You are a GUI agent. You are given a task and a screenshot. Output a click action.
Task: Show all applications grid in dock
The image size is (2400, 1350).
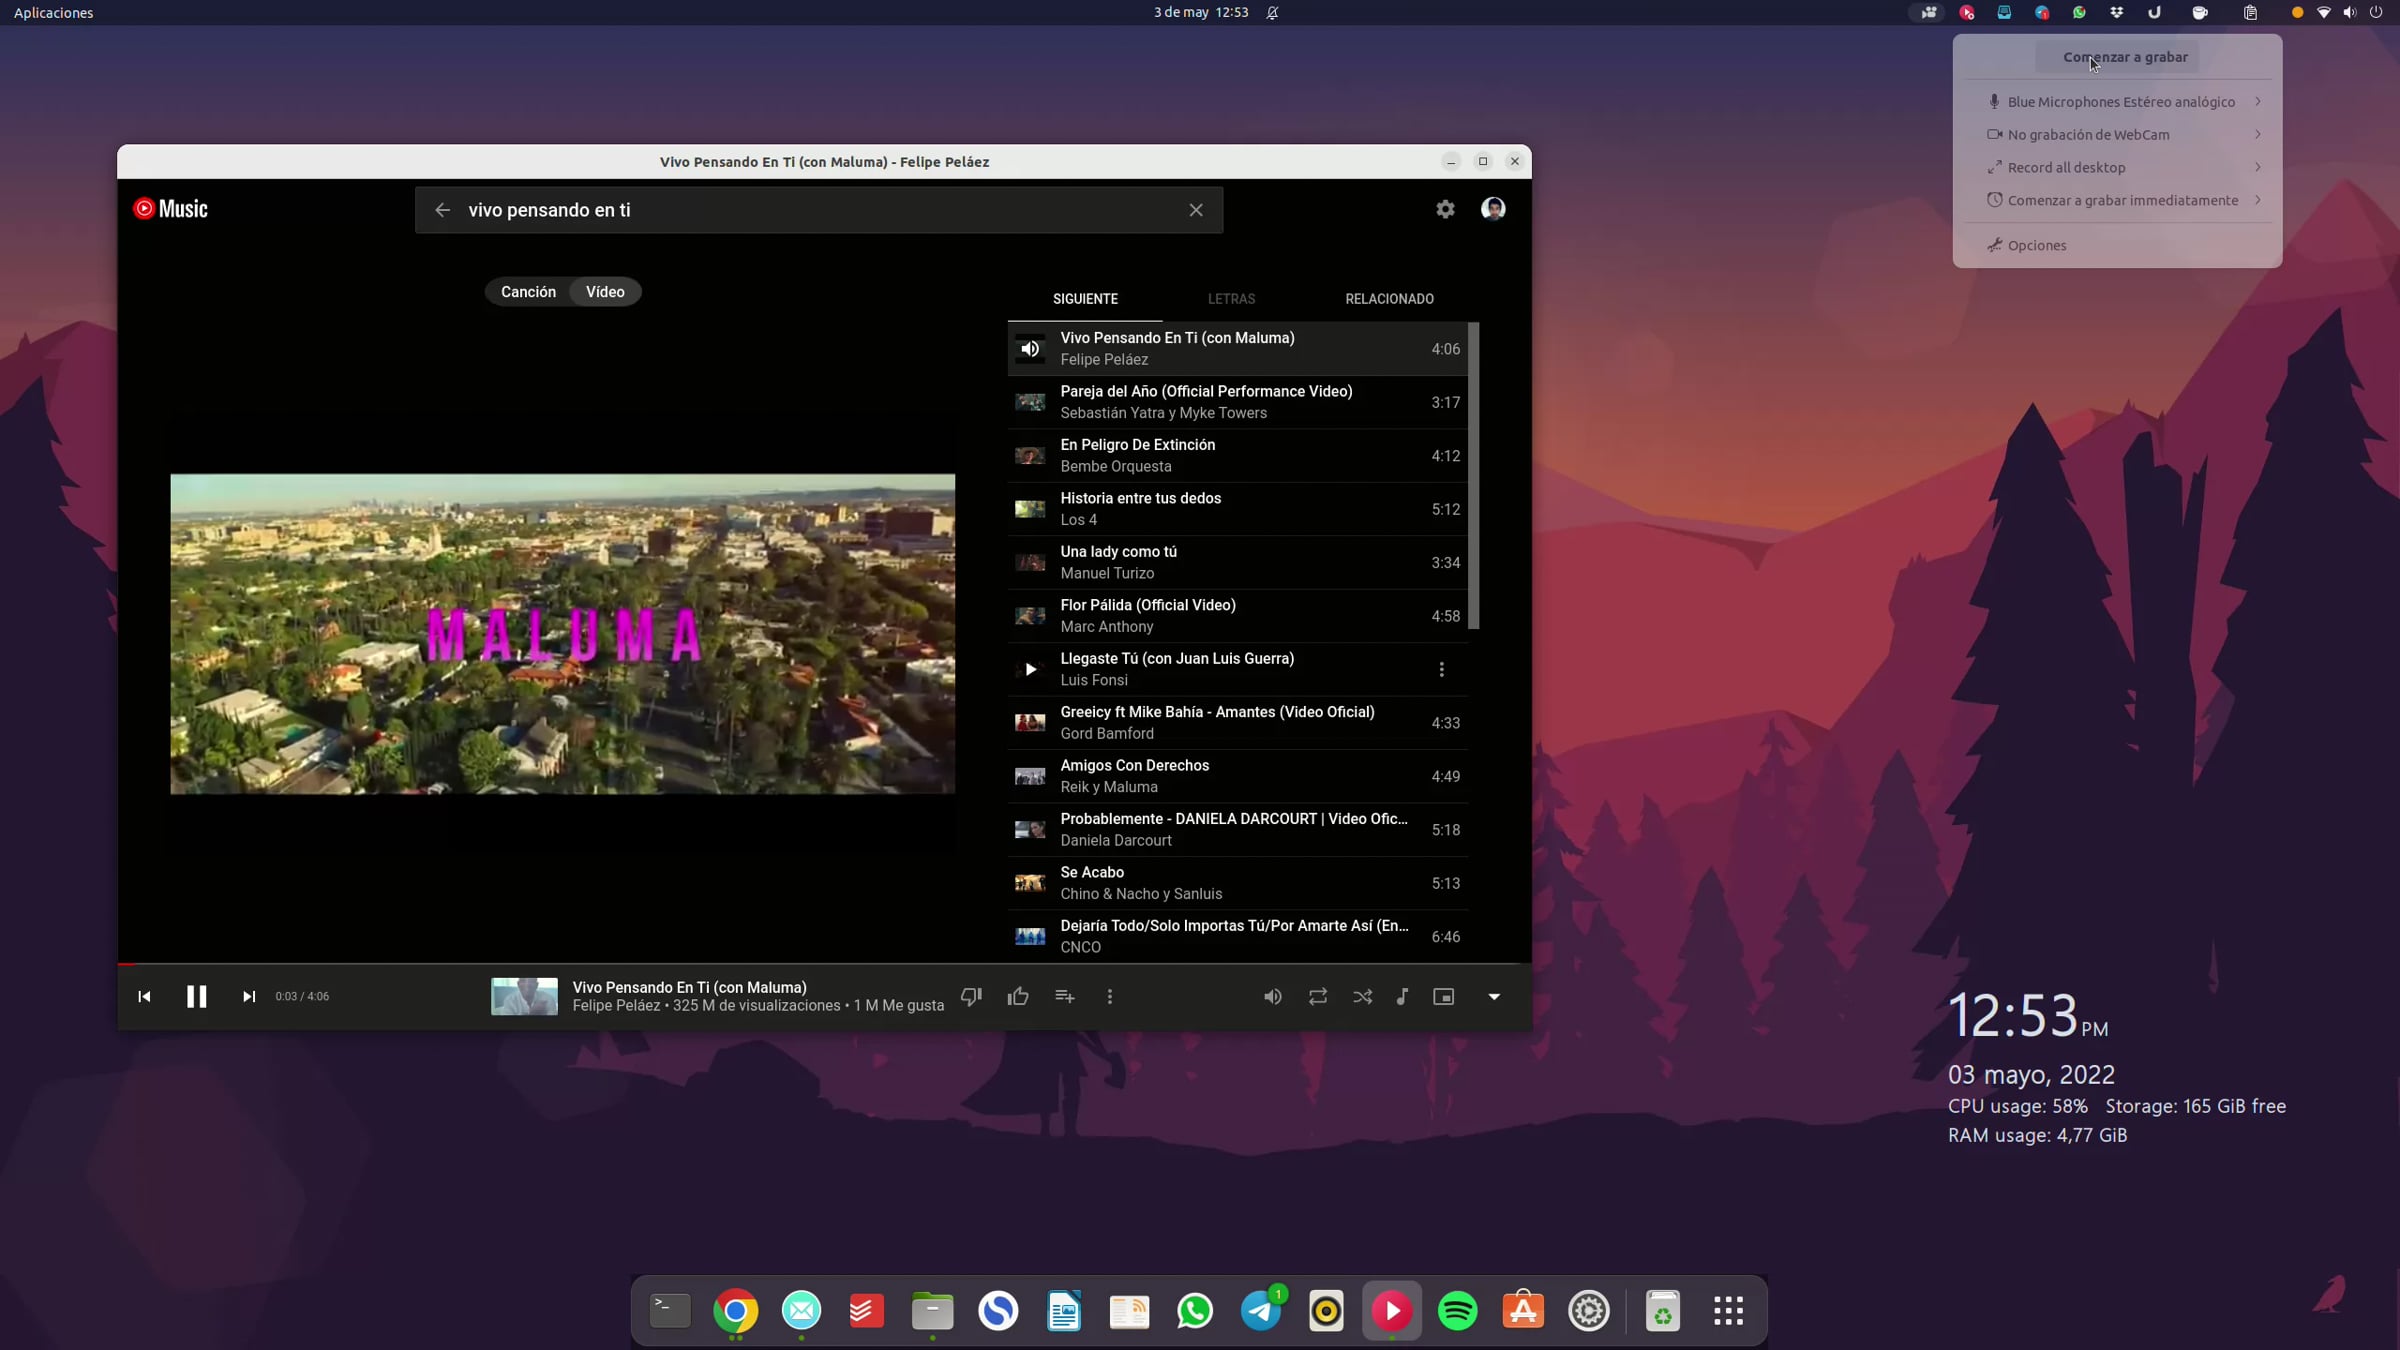pyautogui.click(x=1729, y=1311)
